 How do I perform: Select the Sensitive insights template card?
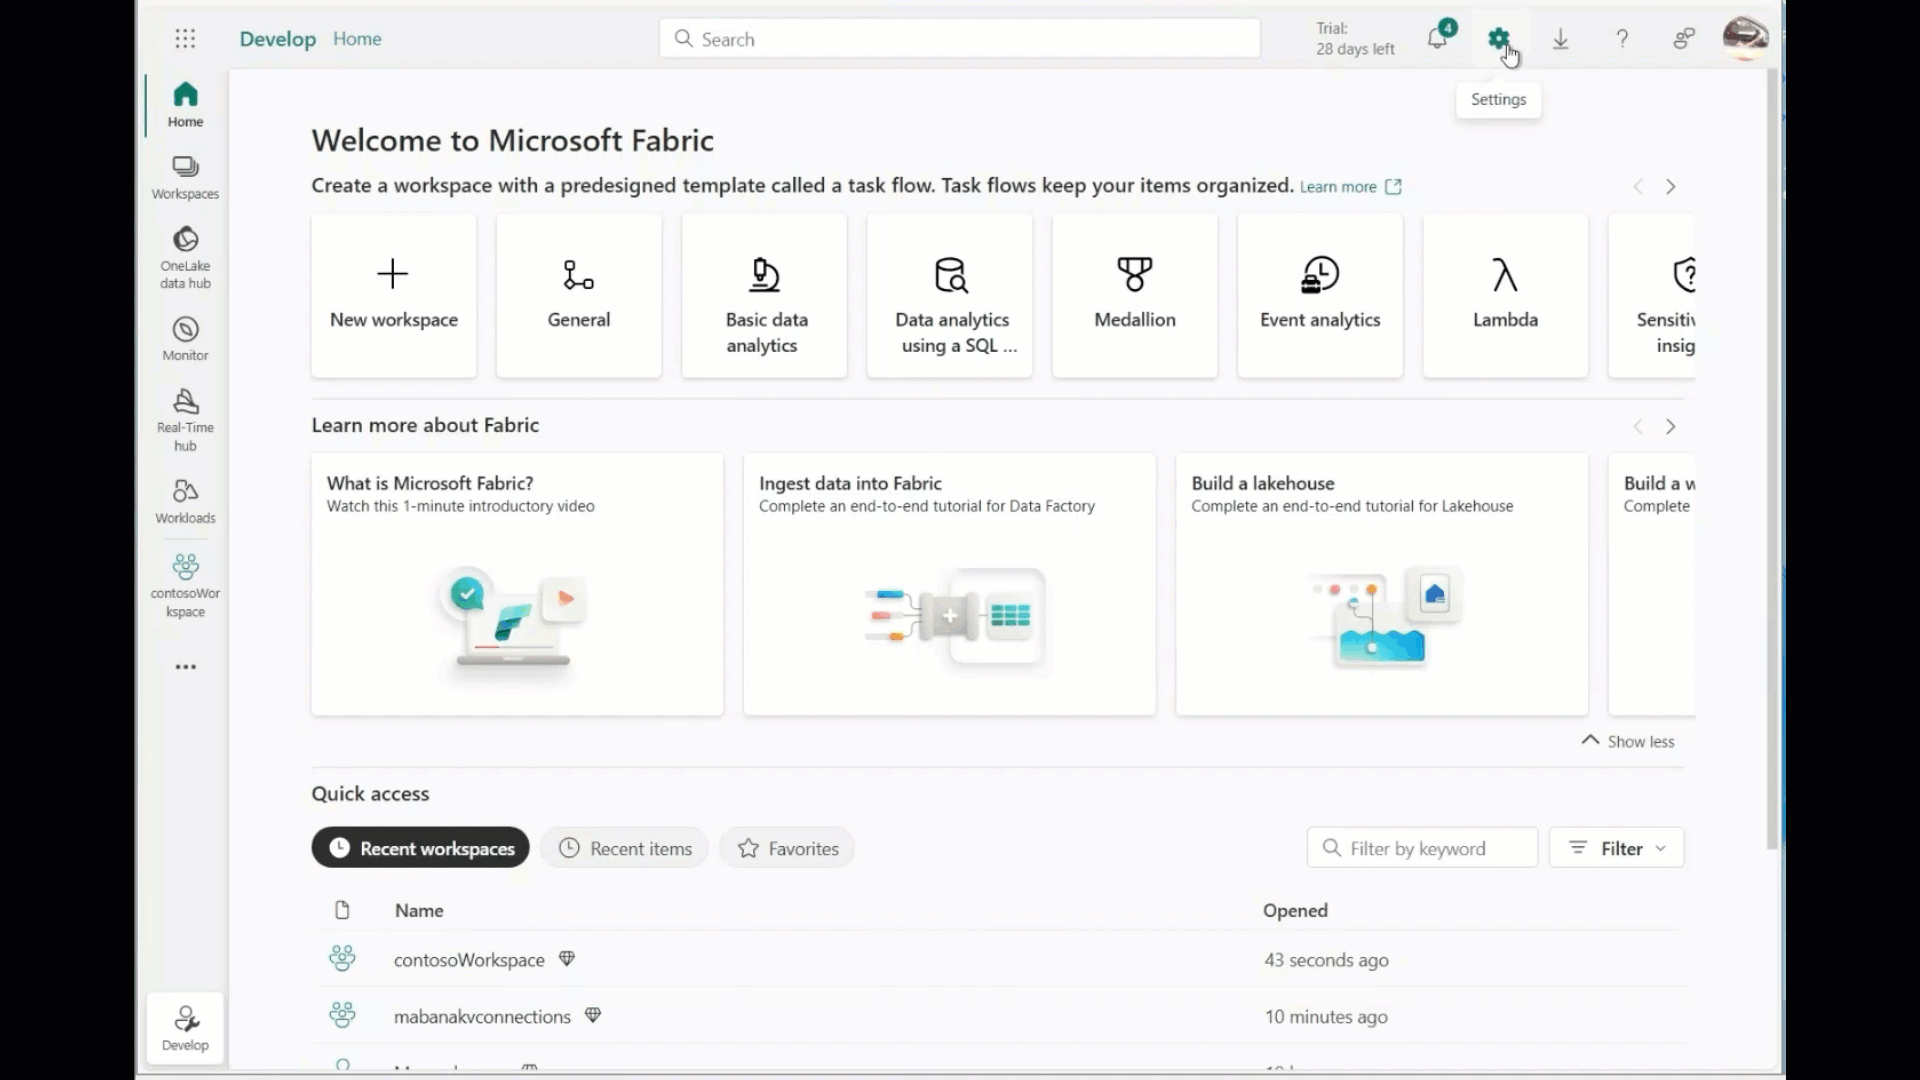pos(1652,296)
